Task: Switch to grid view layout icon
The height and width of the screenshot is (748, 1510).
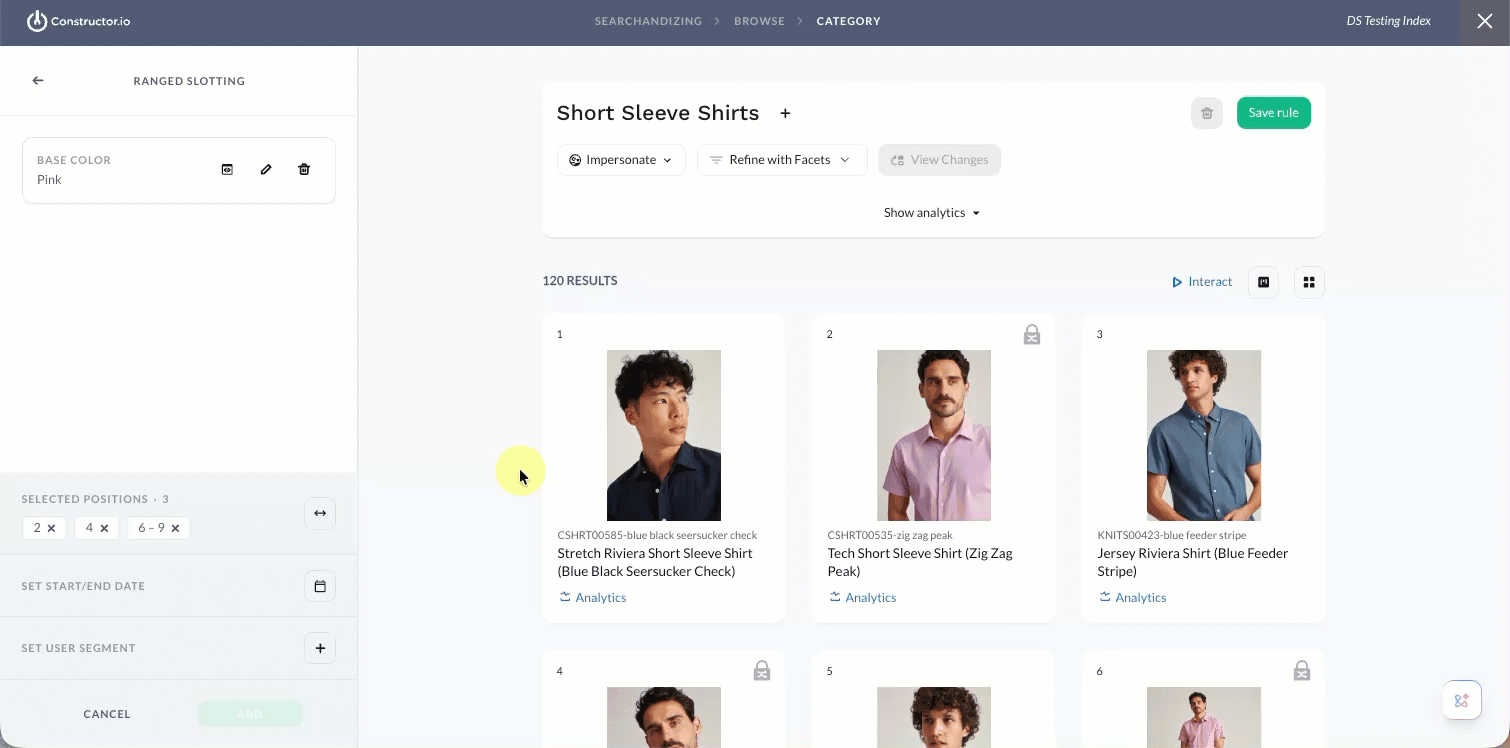Action: coord(1310,283)
